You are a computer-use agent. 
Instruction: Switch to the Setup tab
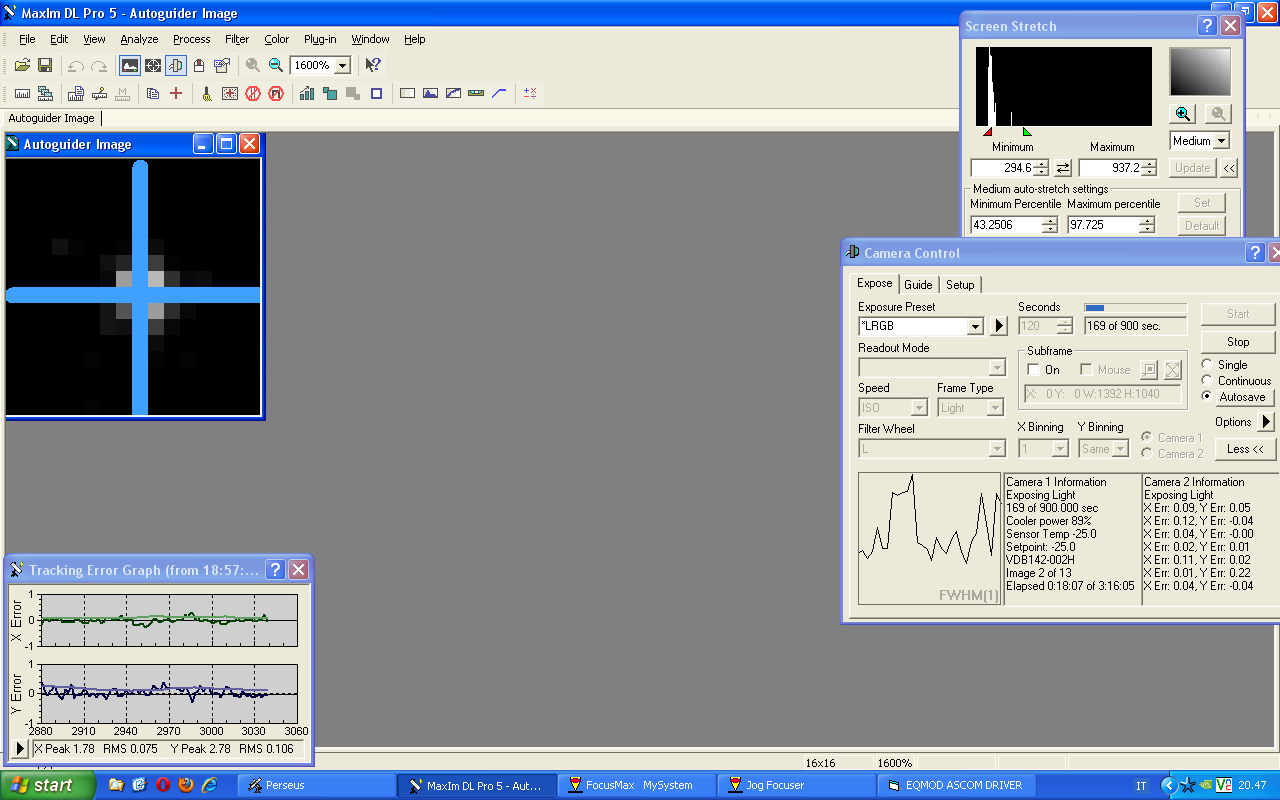tap(960, 285)
